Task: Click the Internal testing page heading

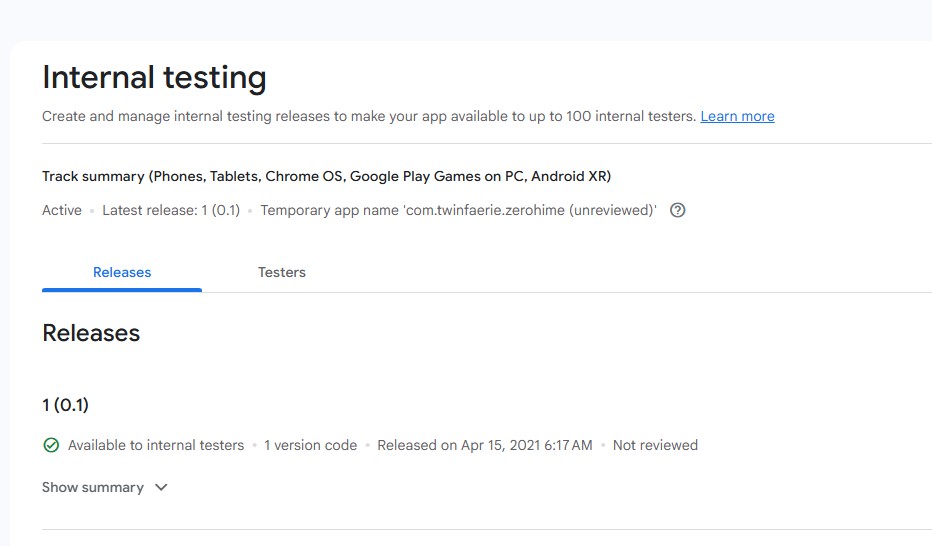Action: 154,78
